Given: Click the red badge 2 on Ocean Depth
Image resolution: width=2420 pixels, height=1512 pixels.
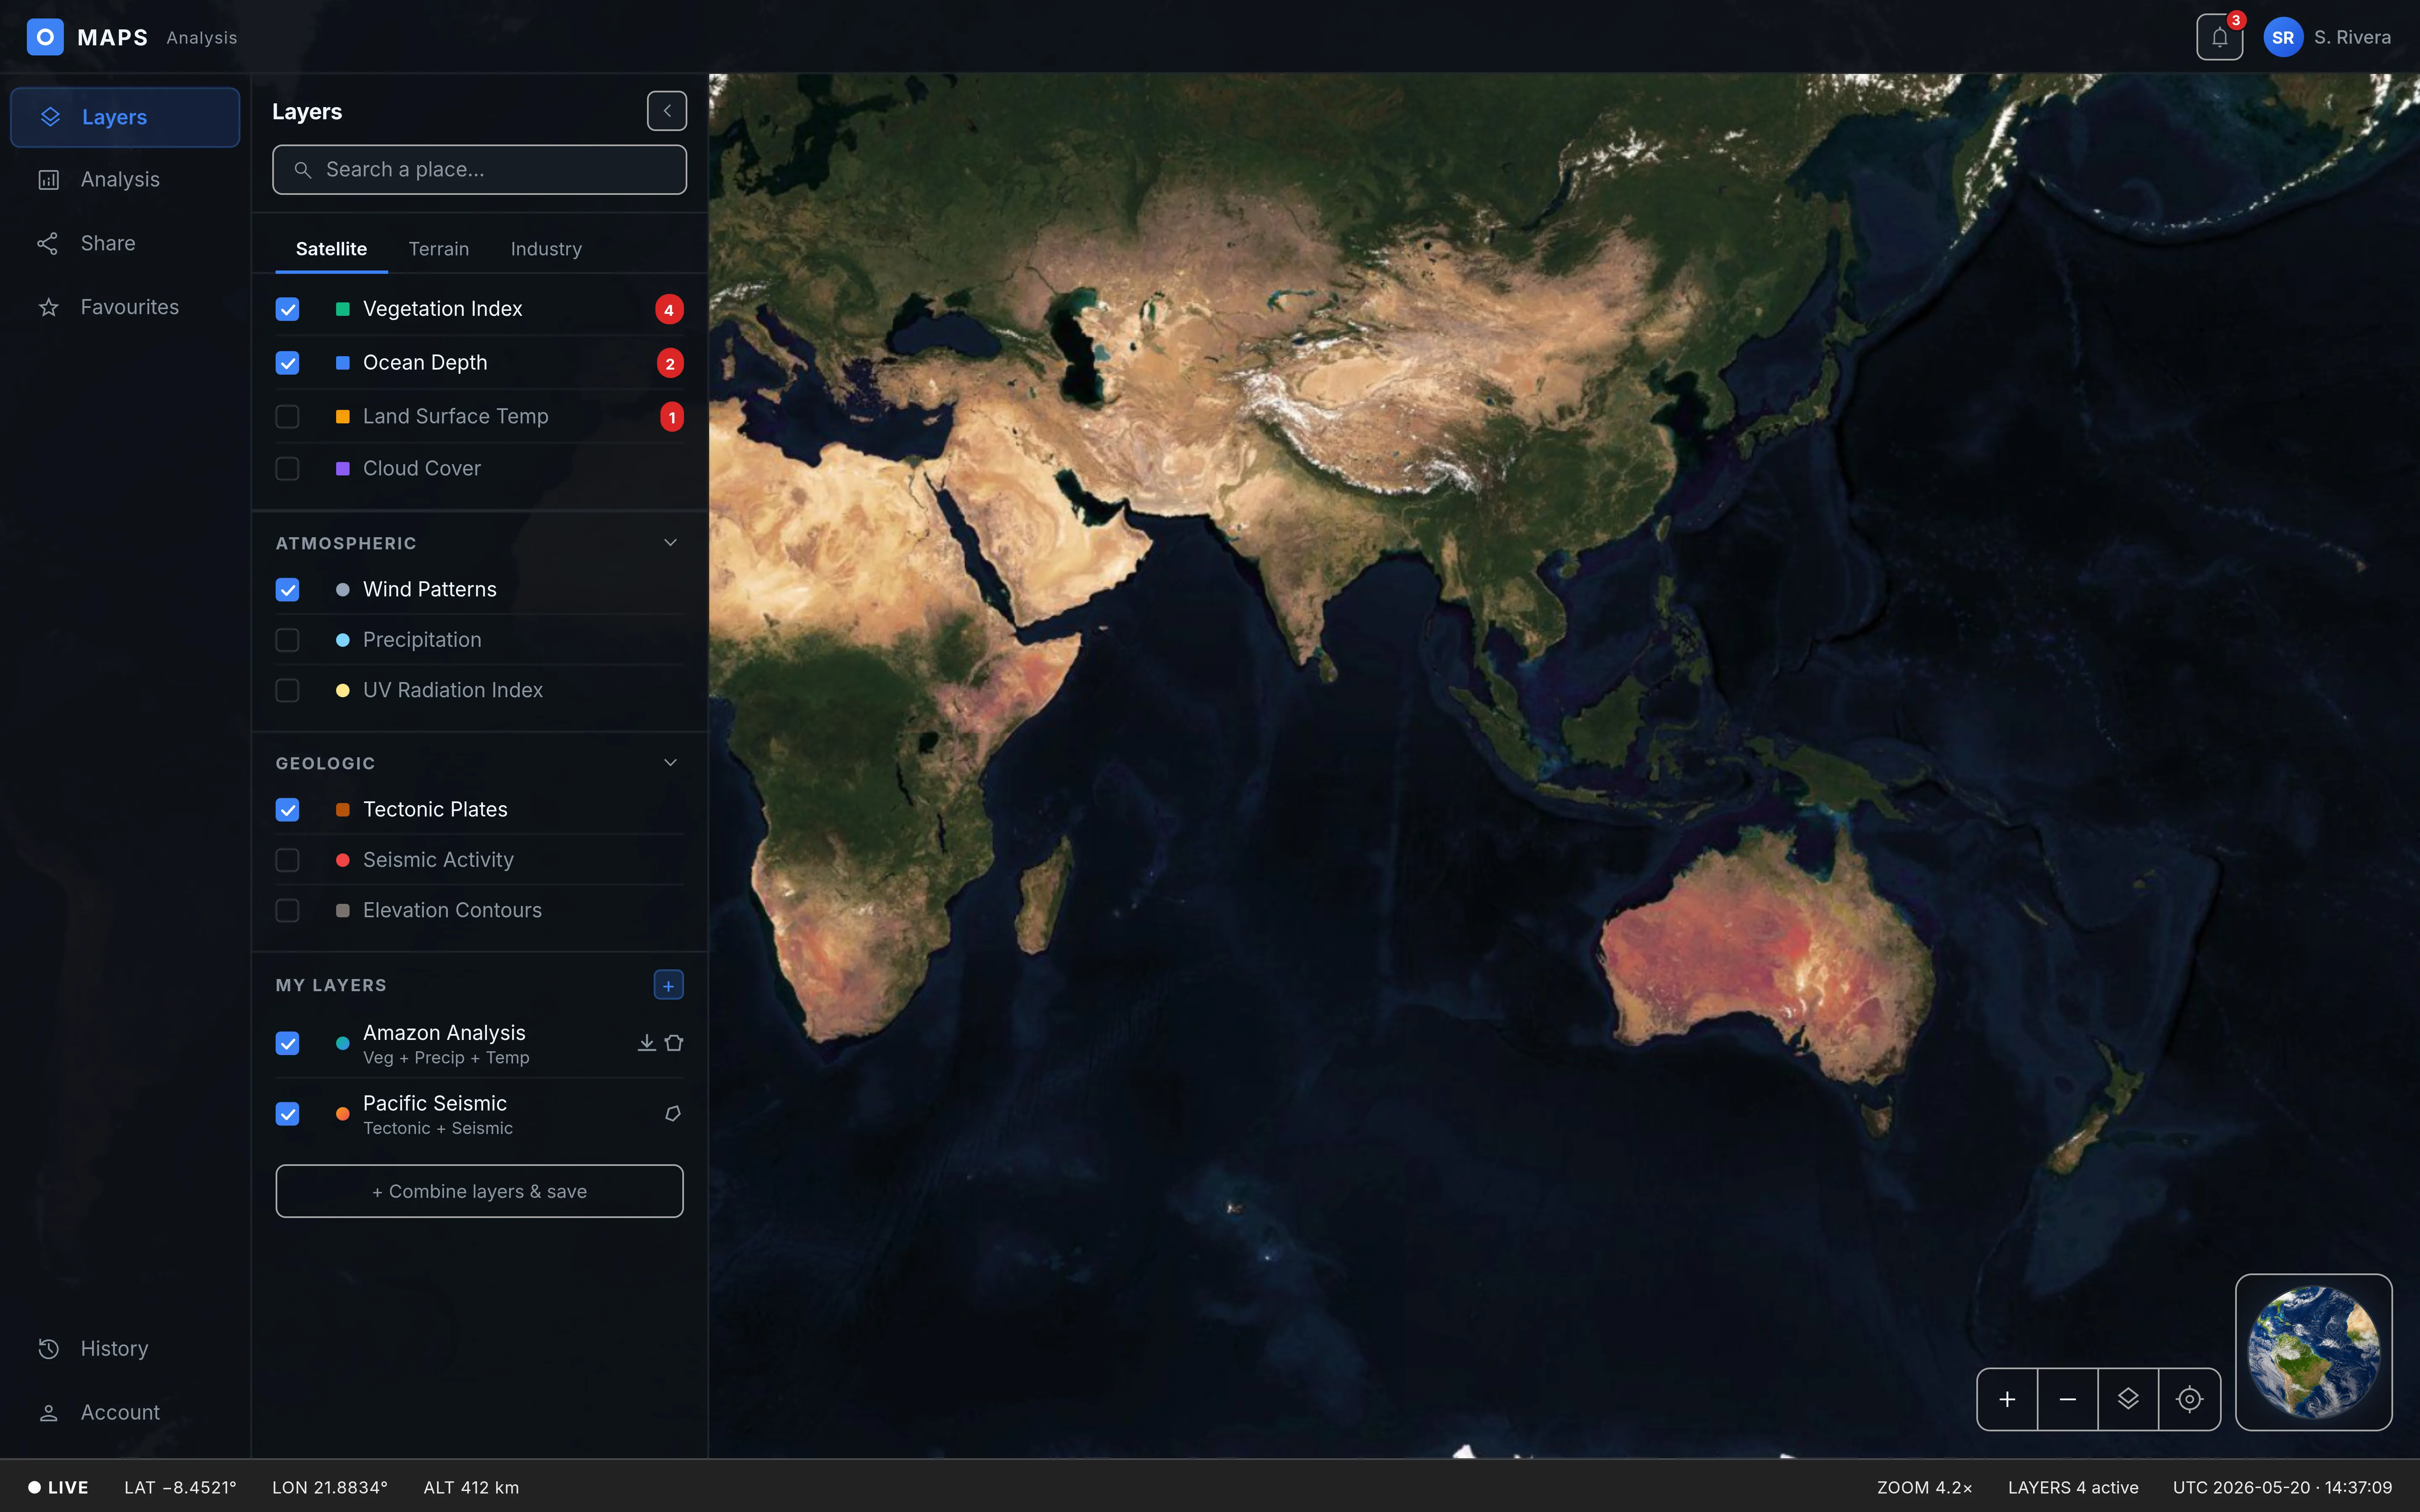Looking at the screenshot, I should (670, 363).
